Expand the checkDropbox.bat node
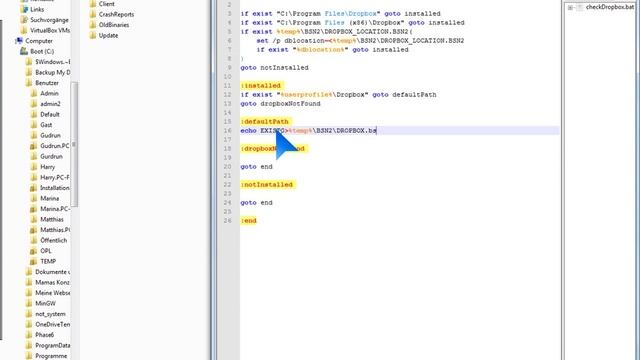The image size is (640, 360). [570, 7]
